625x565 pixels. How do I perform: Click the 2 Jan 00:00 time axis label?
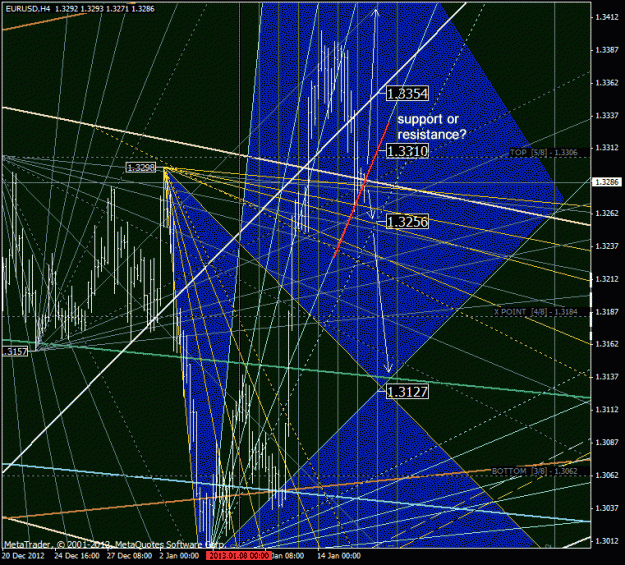(179, 556)
